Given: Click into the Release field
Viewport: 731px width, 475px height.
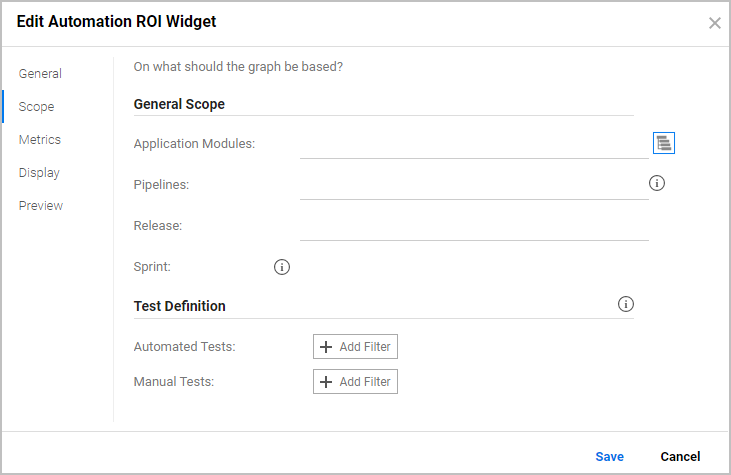Looking at the screenshot, I should 473,226.
